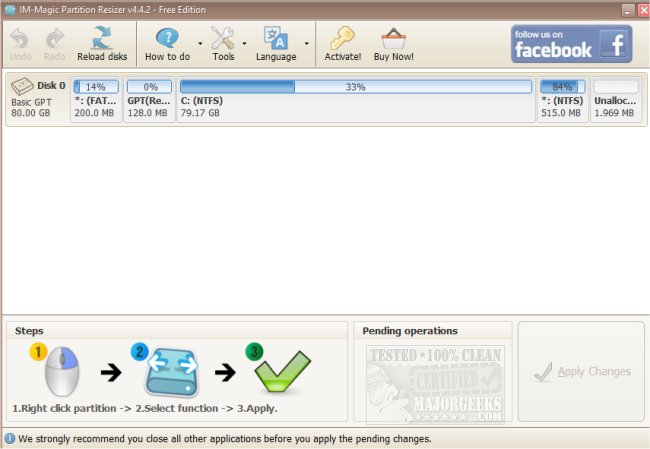Select the *: (NTFS) recovery partition label
The height and width of the screenshot is (449, 650).
point(562,101)
